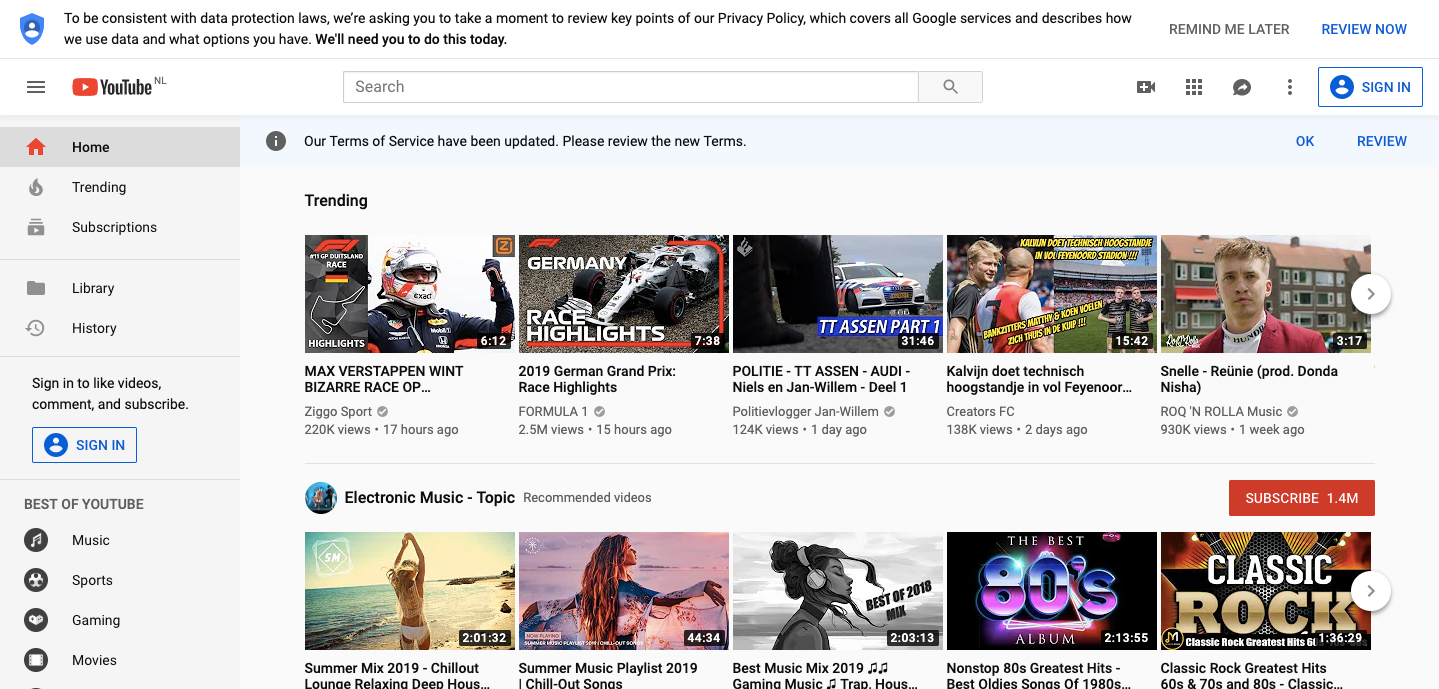1439x689 pixels.
Task: Open Snelle - Reünie video thumbnail
Action: [x=1266, y=294]
